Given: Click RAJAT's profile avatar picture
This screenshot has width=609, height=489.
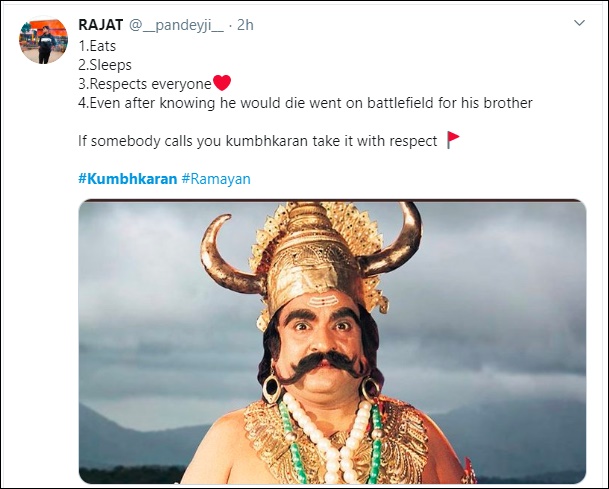Looking at the screenshot, I should click(x=43, y=39).
